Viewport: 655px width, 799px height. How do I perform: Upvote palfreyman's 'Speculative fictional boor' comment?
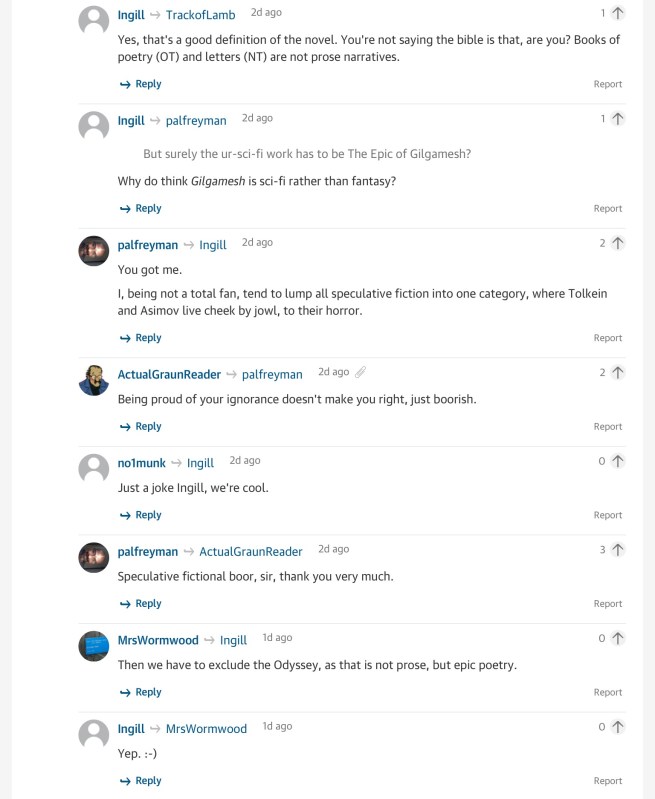[x=617, y=550]
